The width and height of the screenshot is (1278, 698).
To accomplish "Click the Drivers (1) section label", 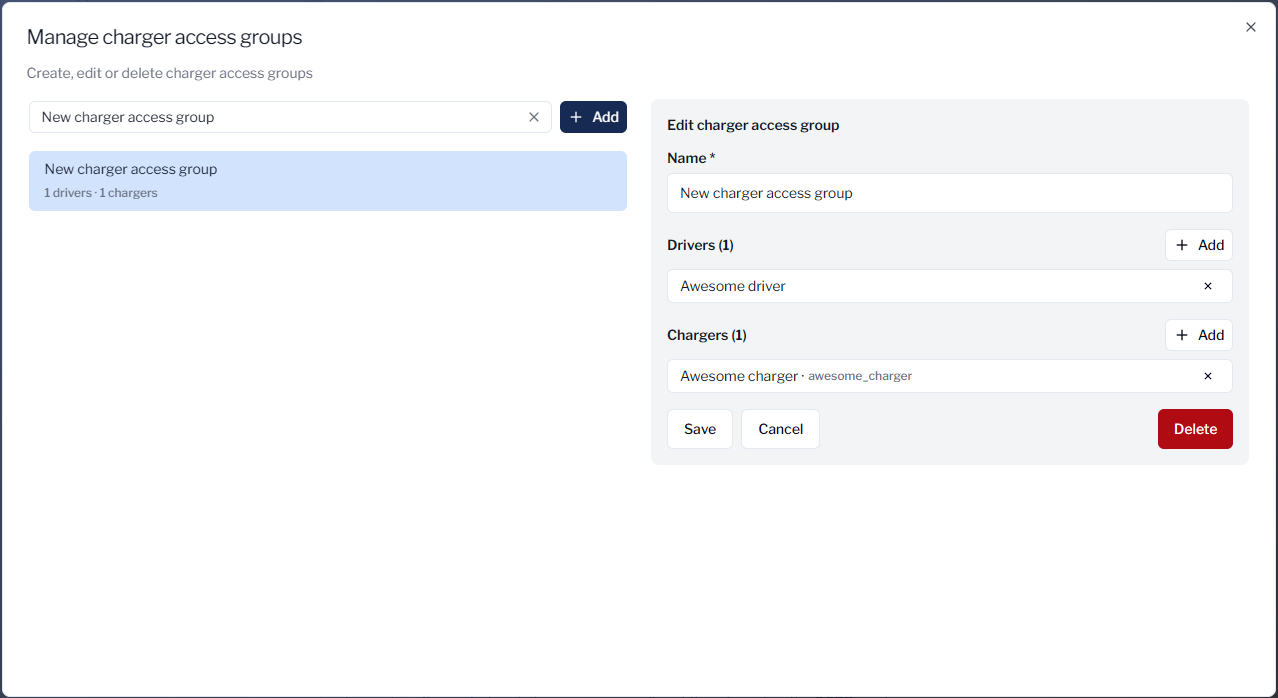I will 700,245.
